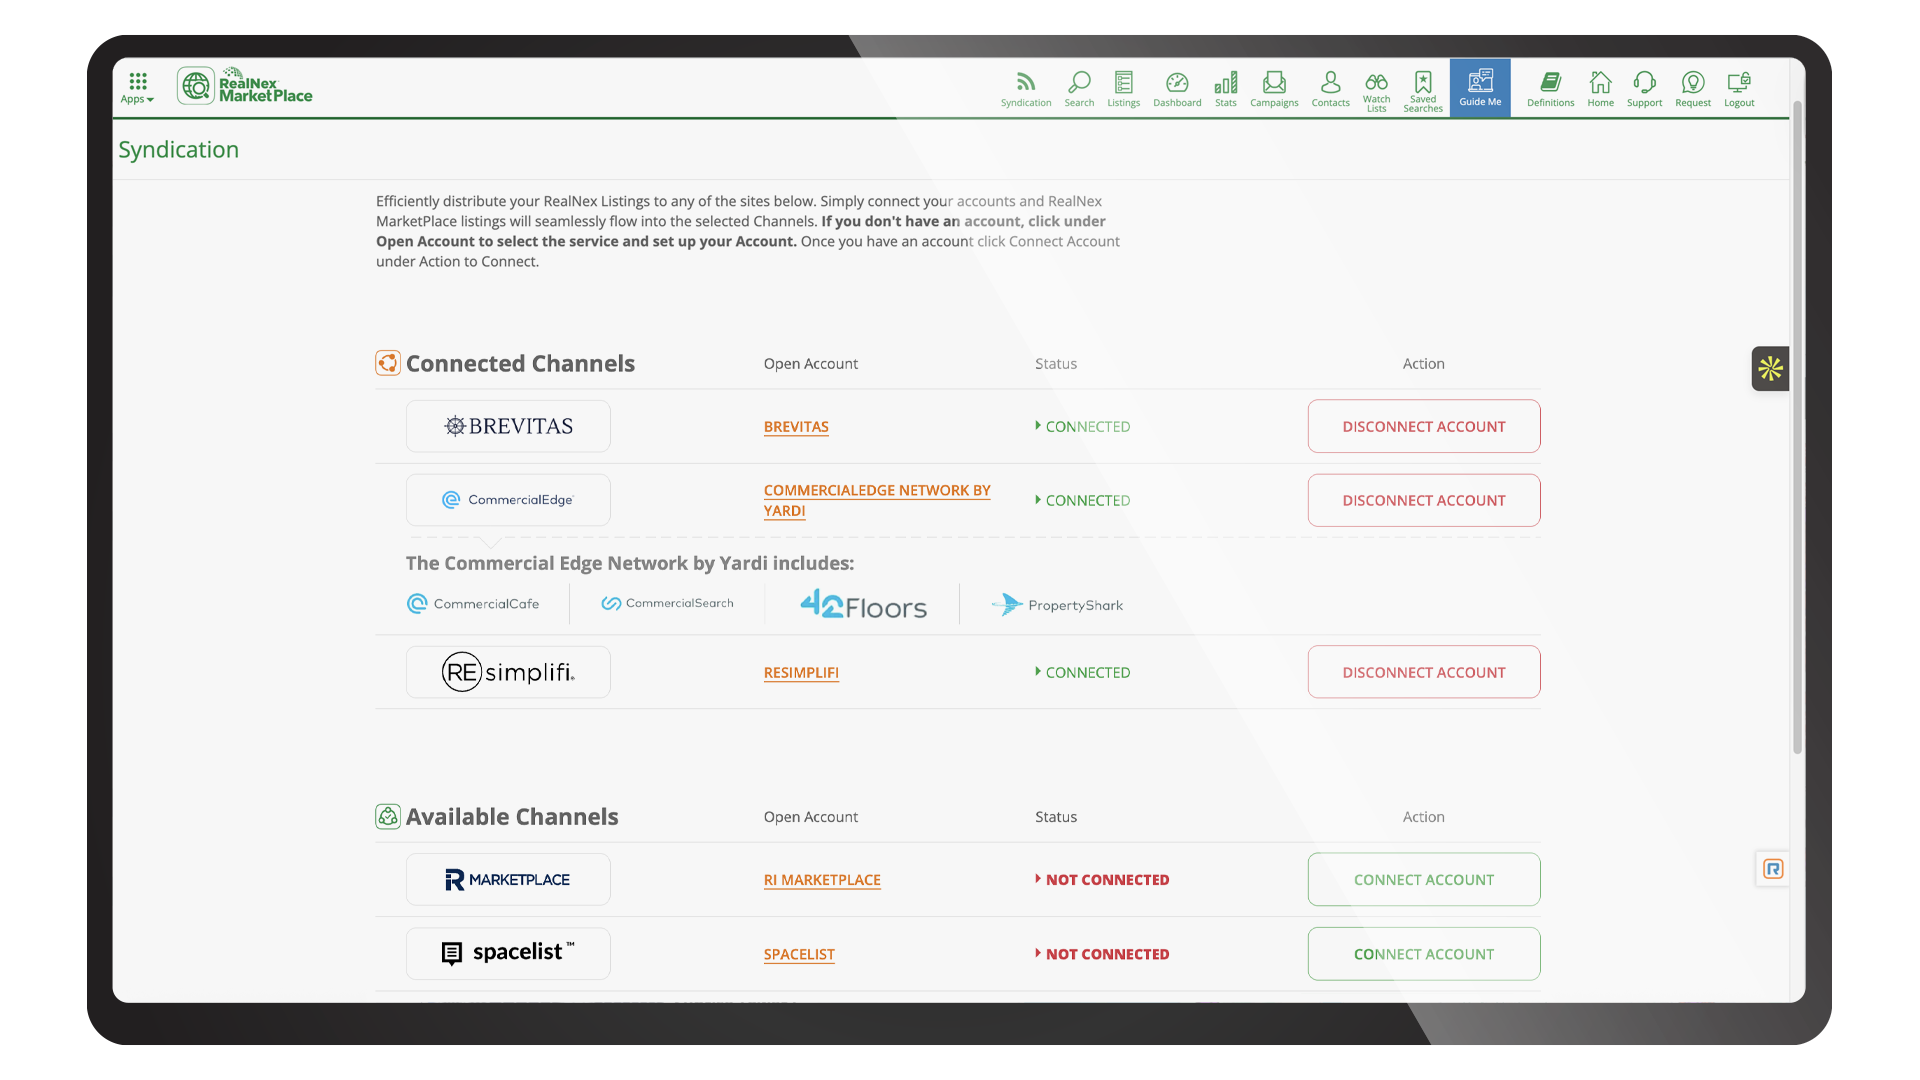
Task: Open the Apps grid menu
Action: [137, 87]
